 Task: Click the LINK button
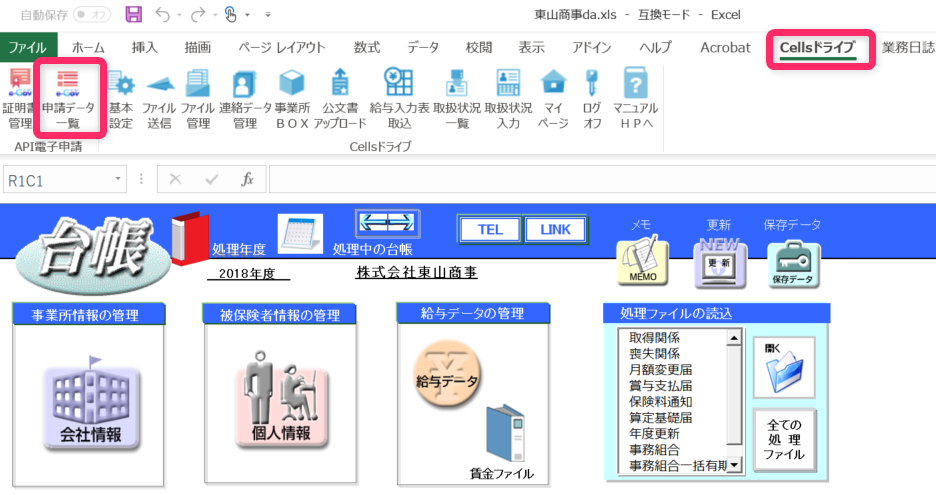tap(555, 230)
